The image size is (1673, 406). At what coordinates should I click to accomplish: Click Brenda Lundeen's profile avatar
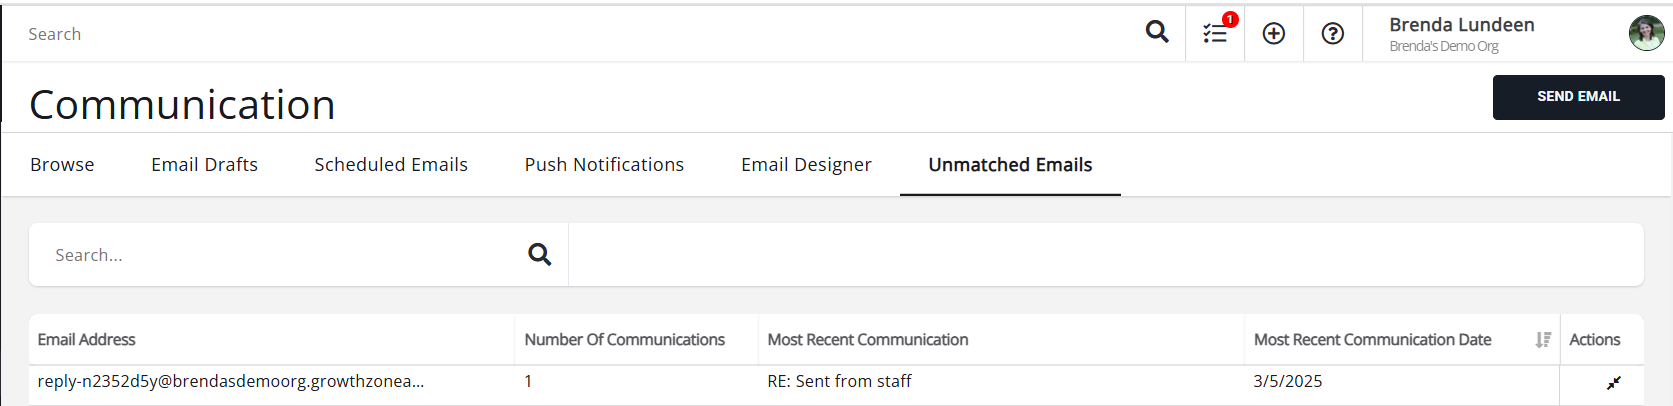click(1646, 33)
